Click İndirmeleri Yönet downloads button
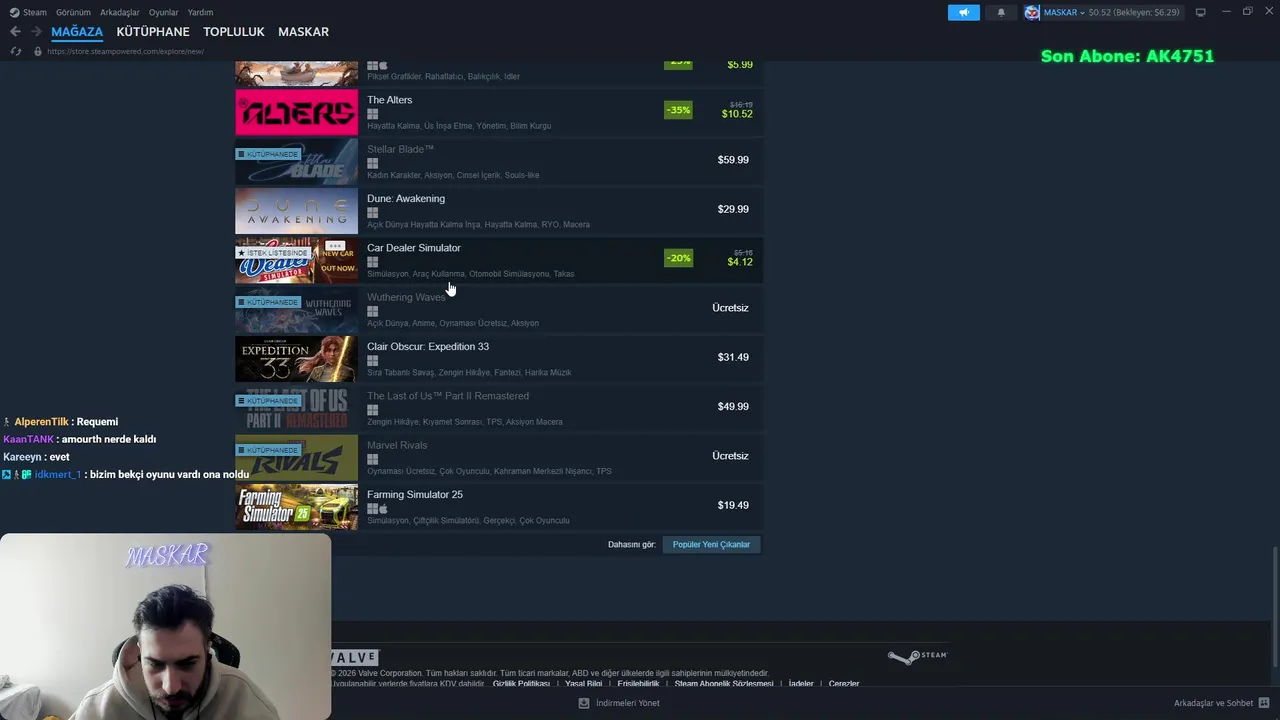 point(627,703)
